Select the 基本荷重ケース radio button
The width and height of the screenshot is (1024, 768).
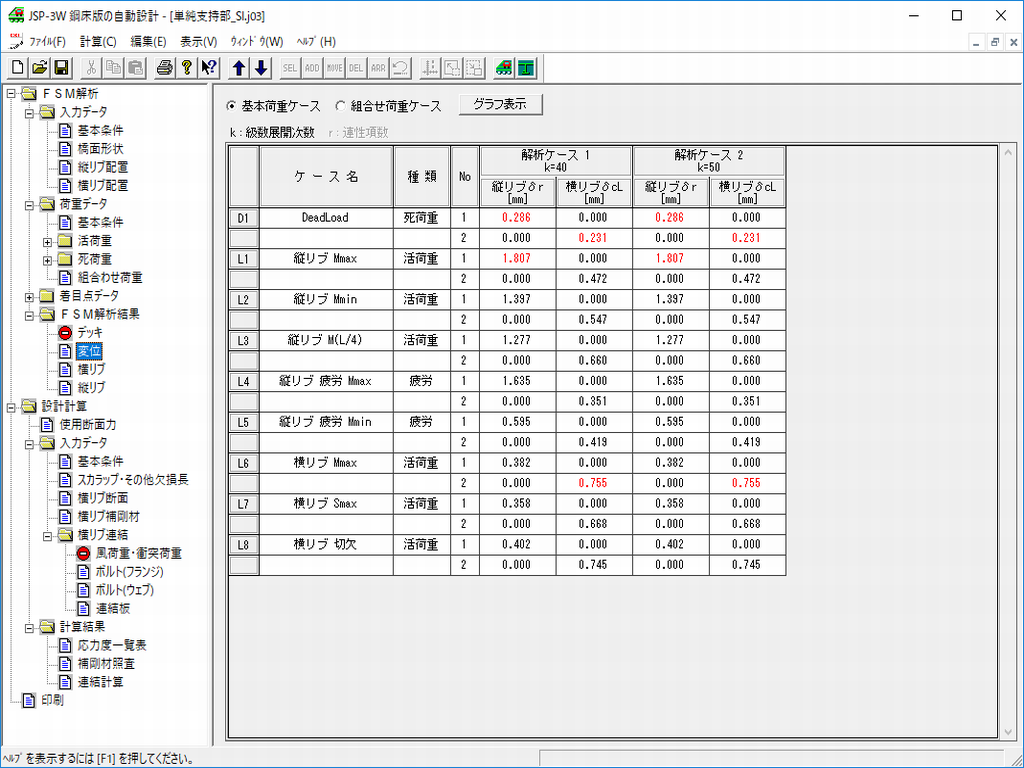(232, 105)
